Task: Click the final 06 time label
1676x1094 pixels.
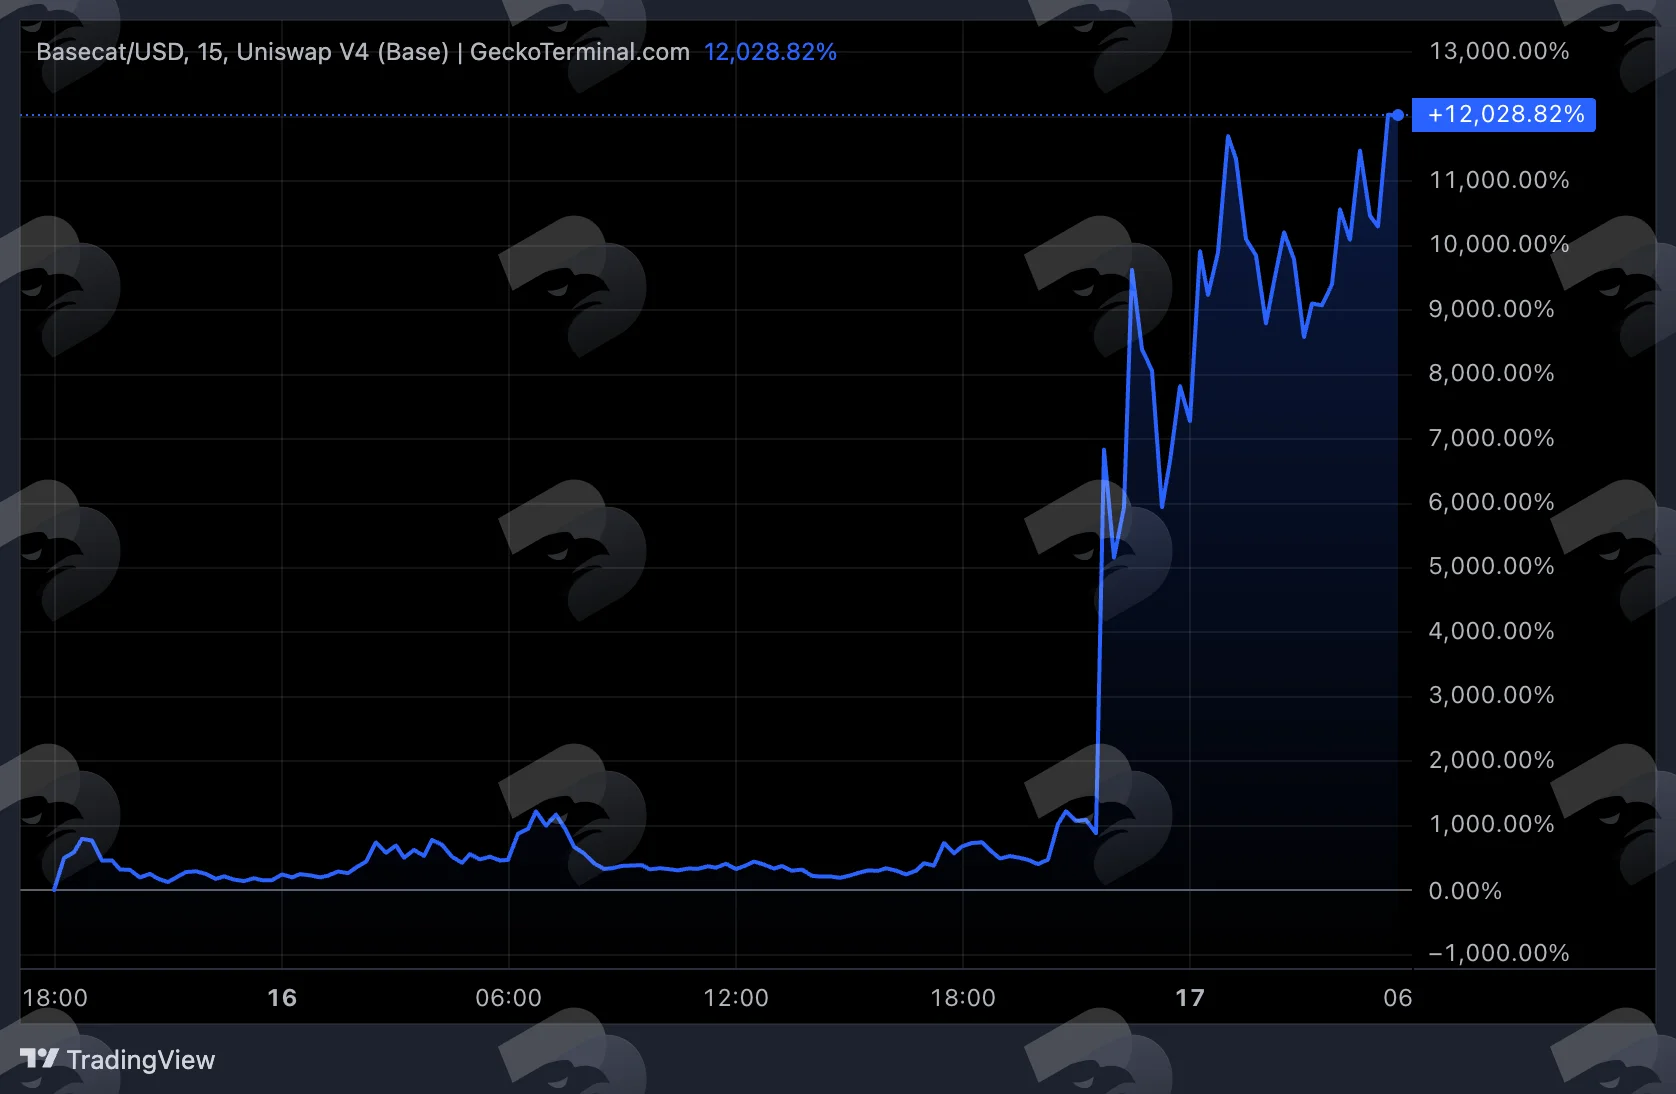Action: coord(1398,998)
